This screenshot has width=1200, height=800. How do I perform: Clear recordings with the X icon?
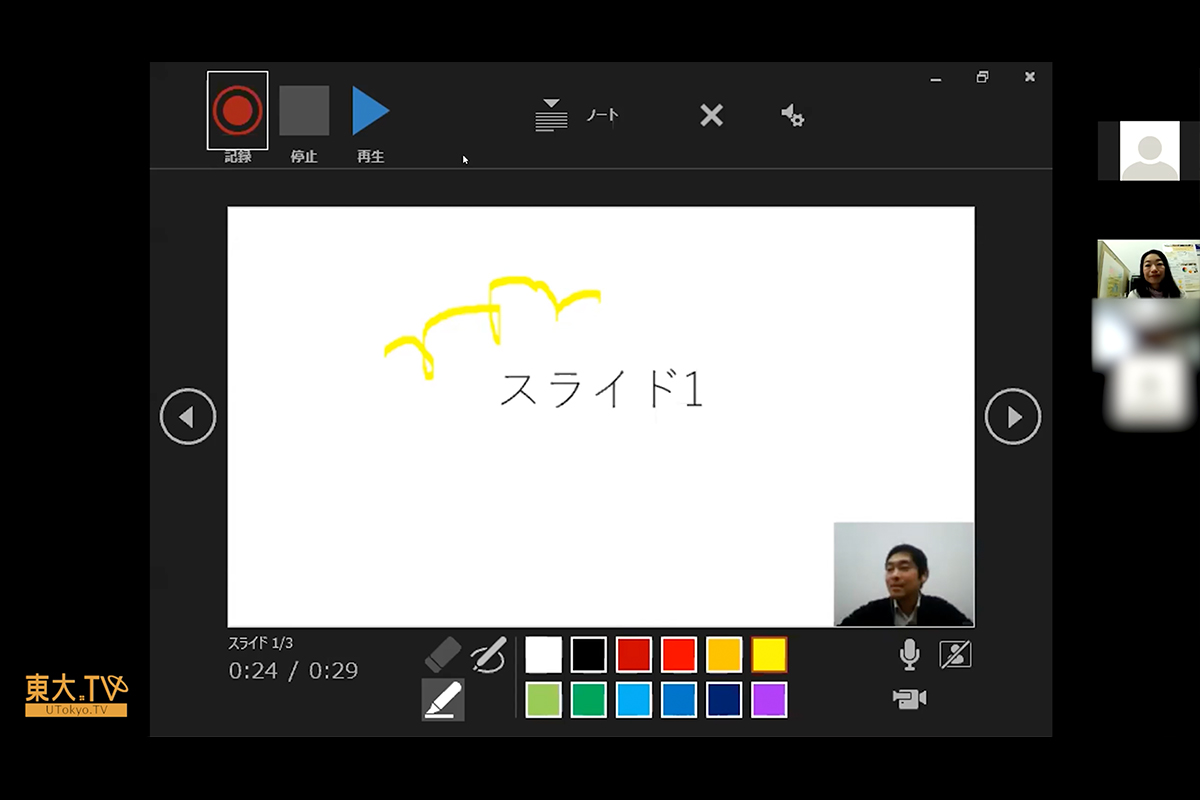pyautogui.click(x=711, y=116)
